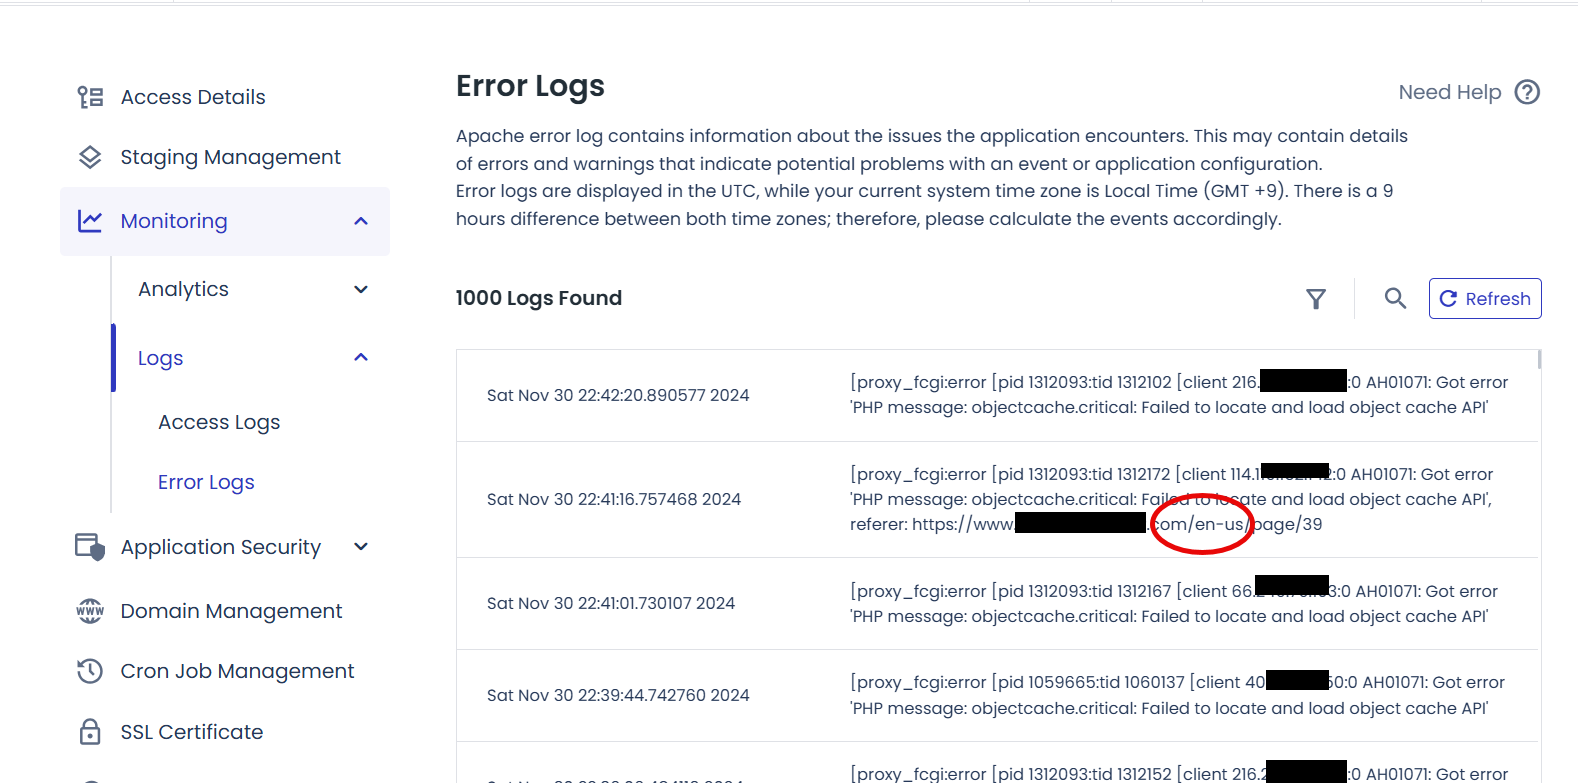Viewport: 1578px width, 783px height.
Task: Select timestamp Sat Nov 30 22:39:44.742760 2024
Action: [618, 695]
